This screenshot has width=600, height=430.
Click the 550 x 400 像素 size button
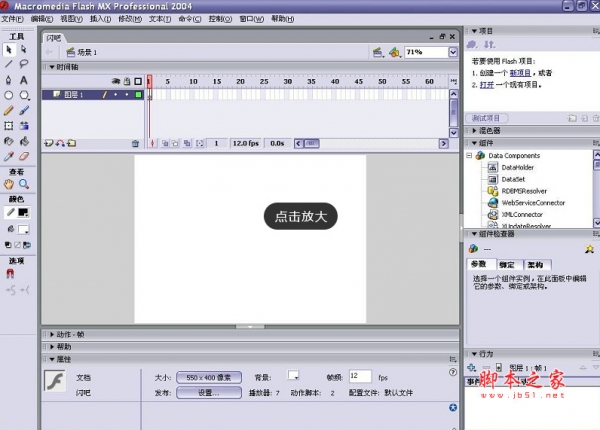pyautogui.click(x=209, y=377)
